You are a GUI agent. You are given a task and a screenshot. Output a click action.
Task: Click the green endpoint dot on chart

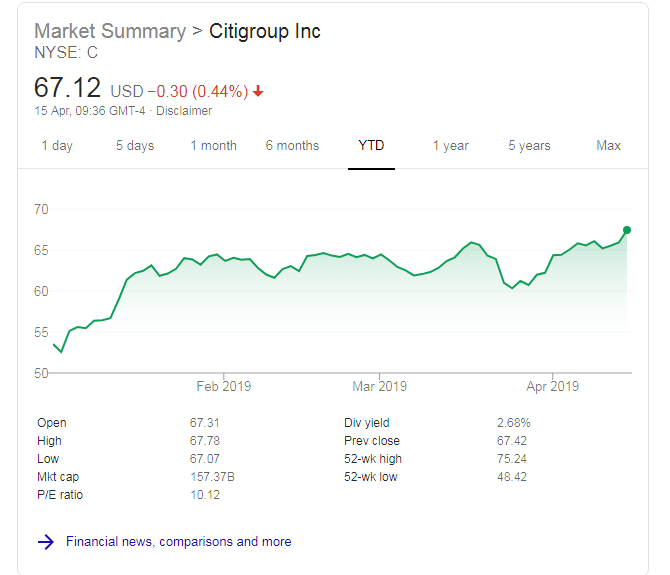click(627, 230)
